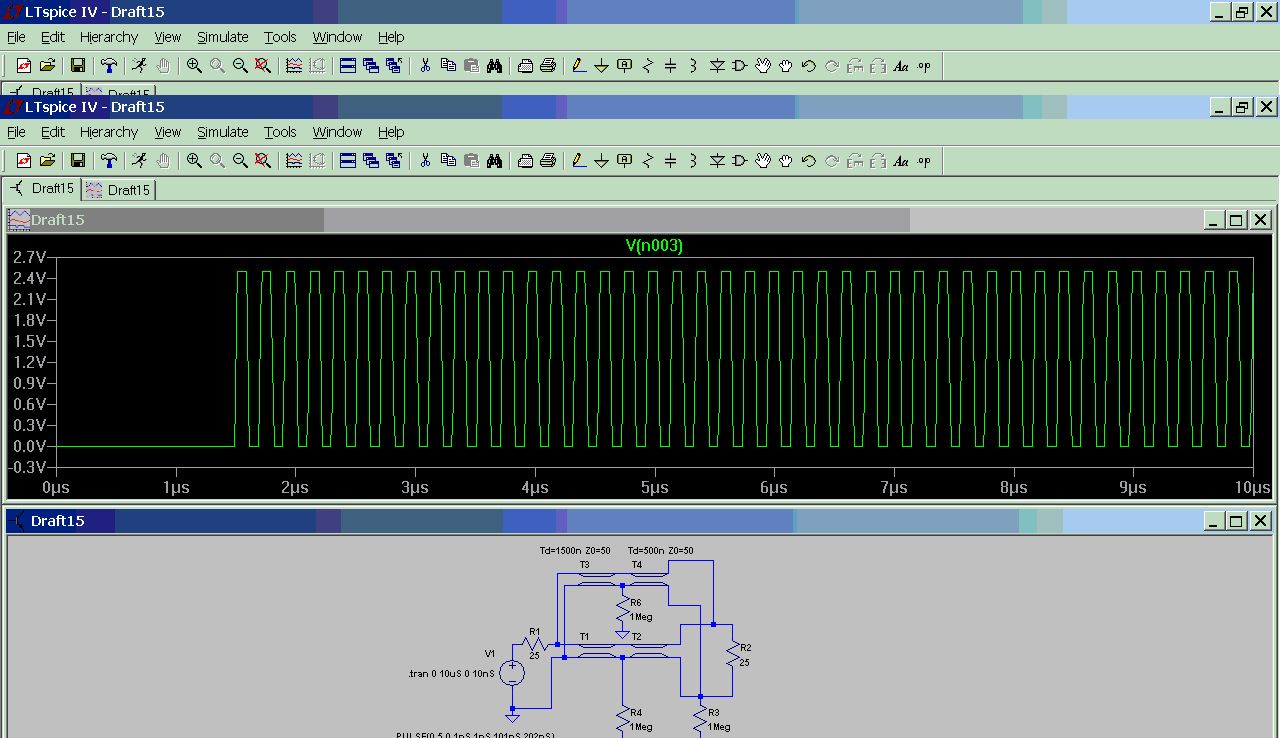The image size is (1280, 738).
Task: Open the Hierarchy menu in the front window
Action: pos(108,132)
